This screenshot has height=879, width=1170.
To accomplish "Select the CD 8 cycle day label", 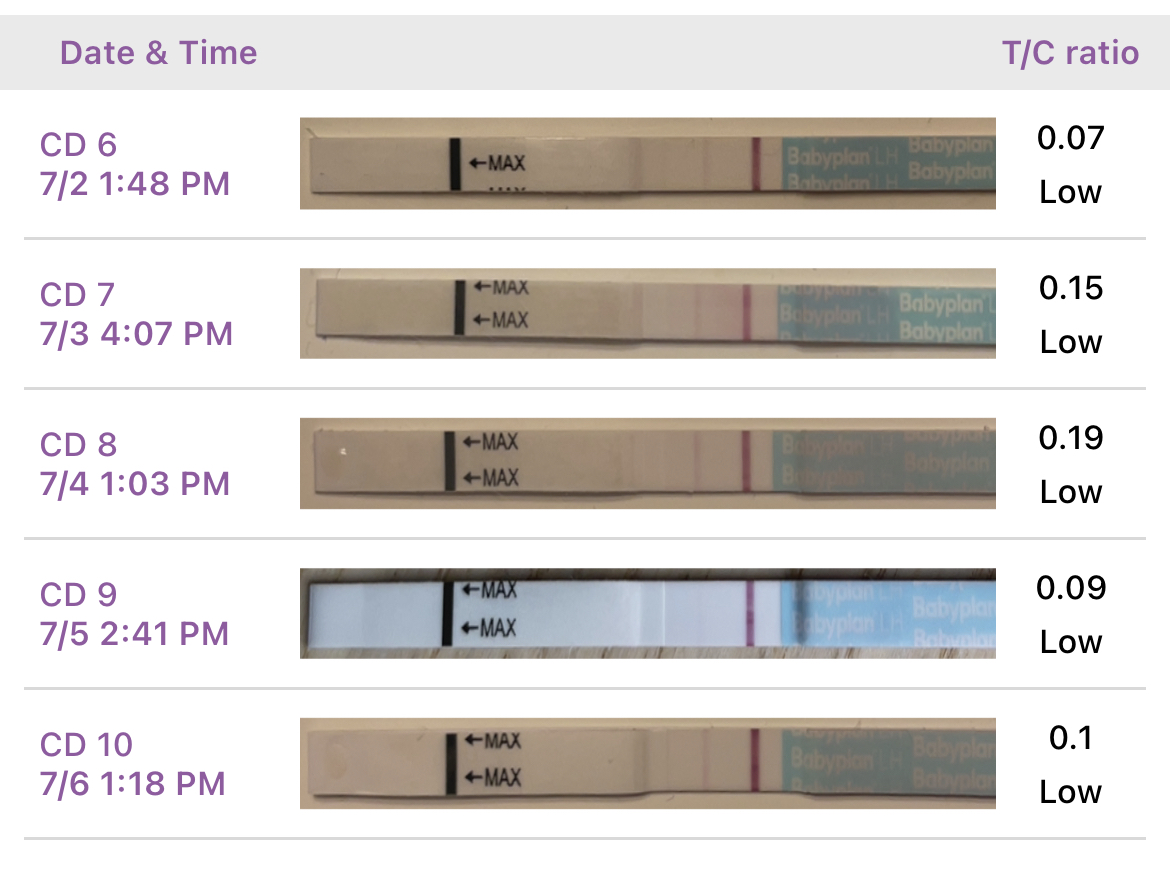I will [x=78, y=445].
